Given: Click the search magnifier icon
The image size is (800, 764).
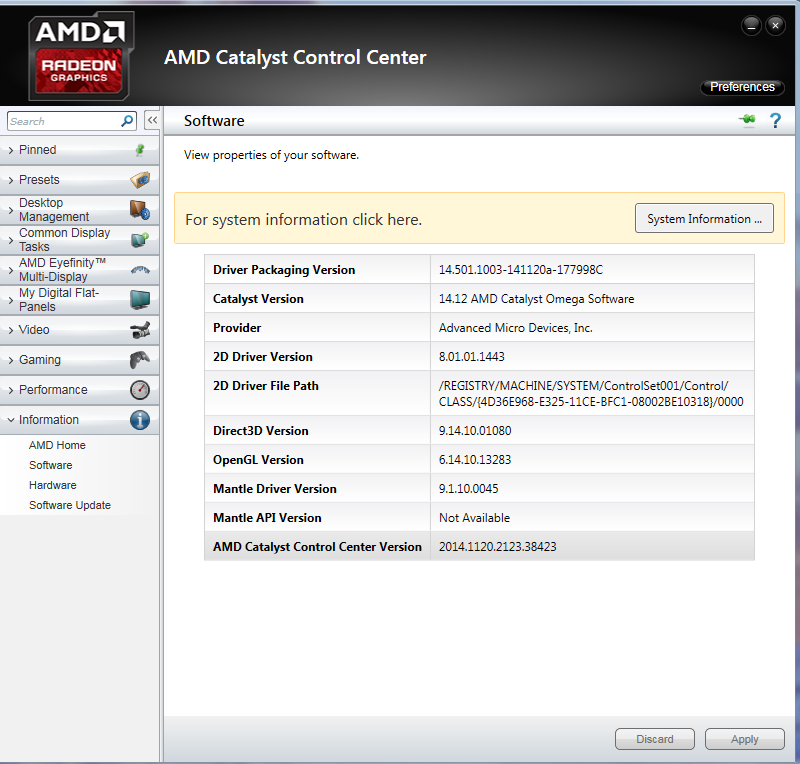Looking at the screenshot, I should [127, 121].
